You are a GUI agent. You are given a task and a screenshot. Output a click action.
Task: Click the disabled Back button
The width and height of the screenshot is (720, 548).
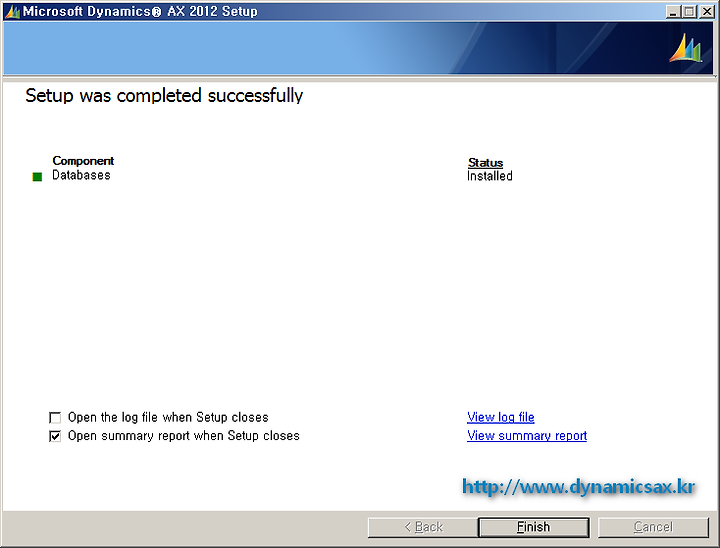[x=423, y=527]
